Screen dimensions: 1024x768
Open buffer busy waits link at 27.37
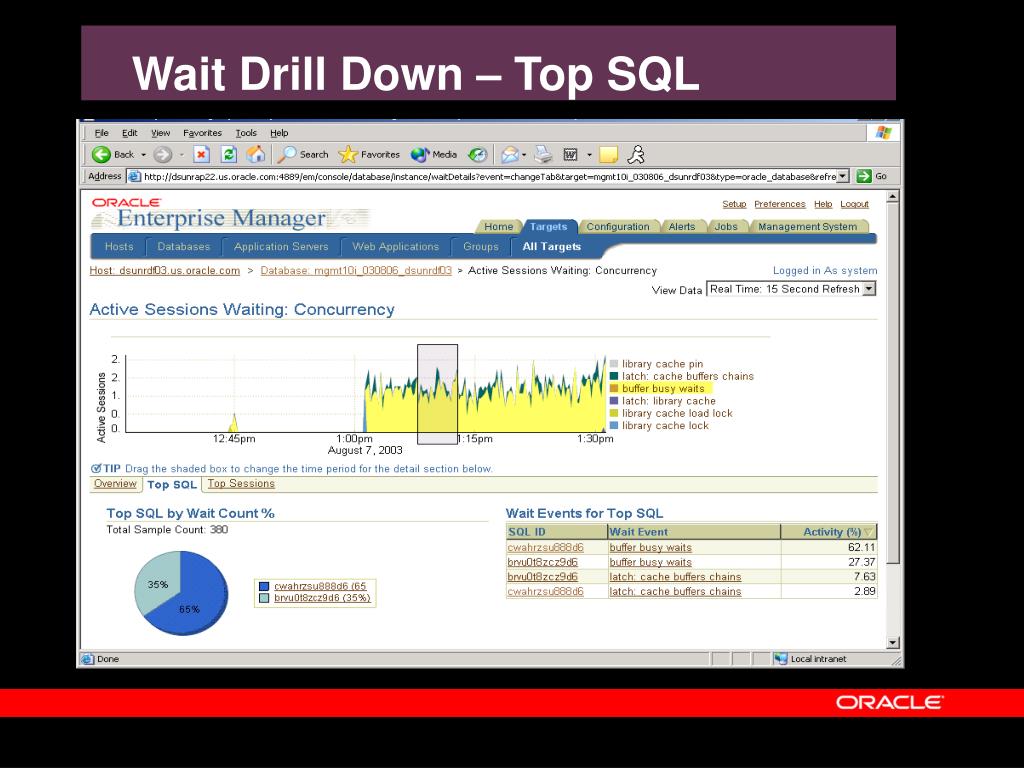click(650, 562)
